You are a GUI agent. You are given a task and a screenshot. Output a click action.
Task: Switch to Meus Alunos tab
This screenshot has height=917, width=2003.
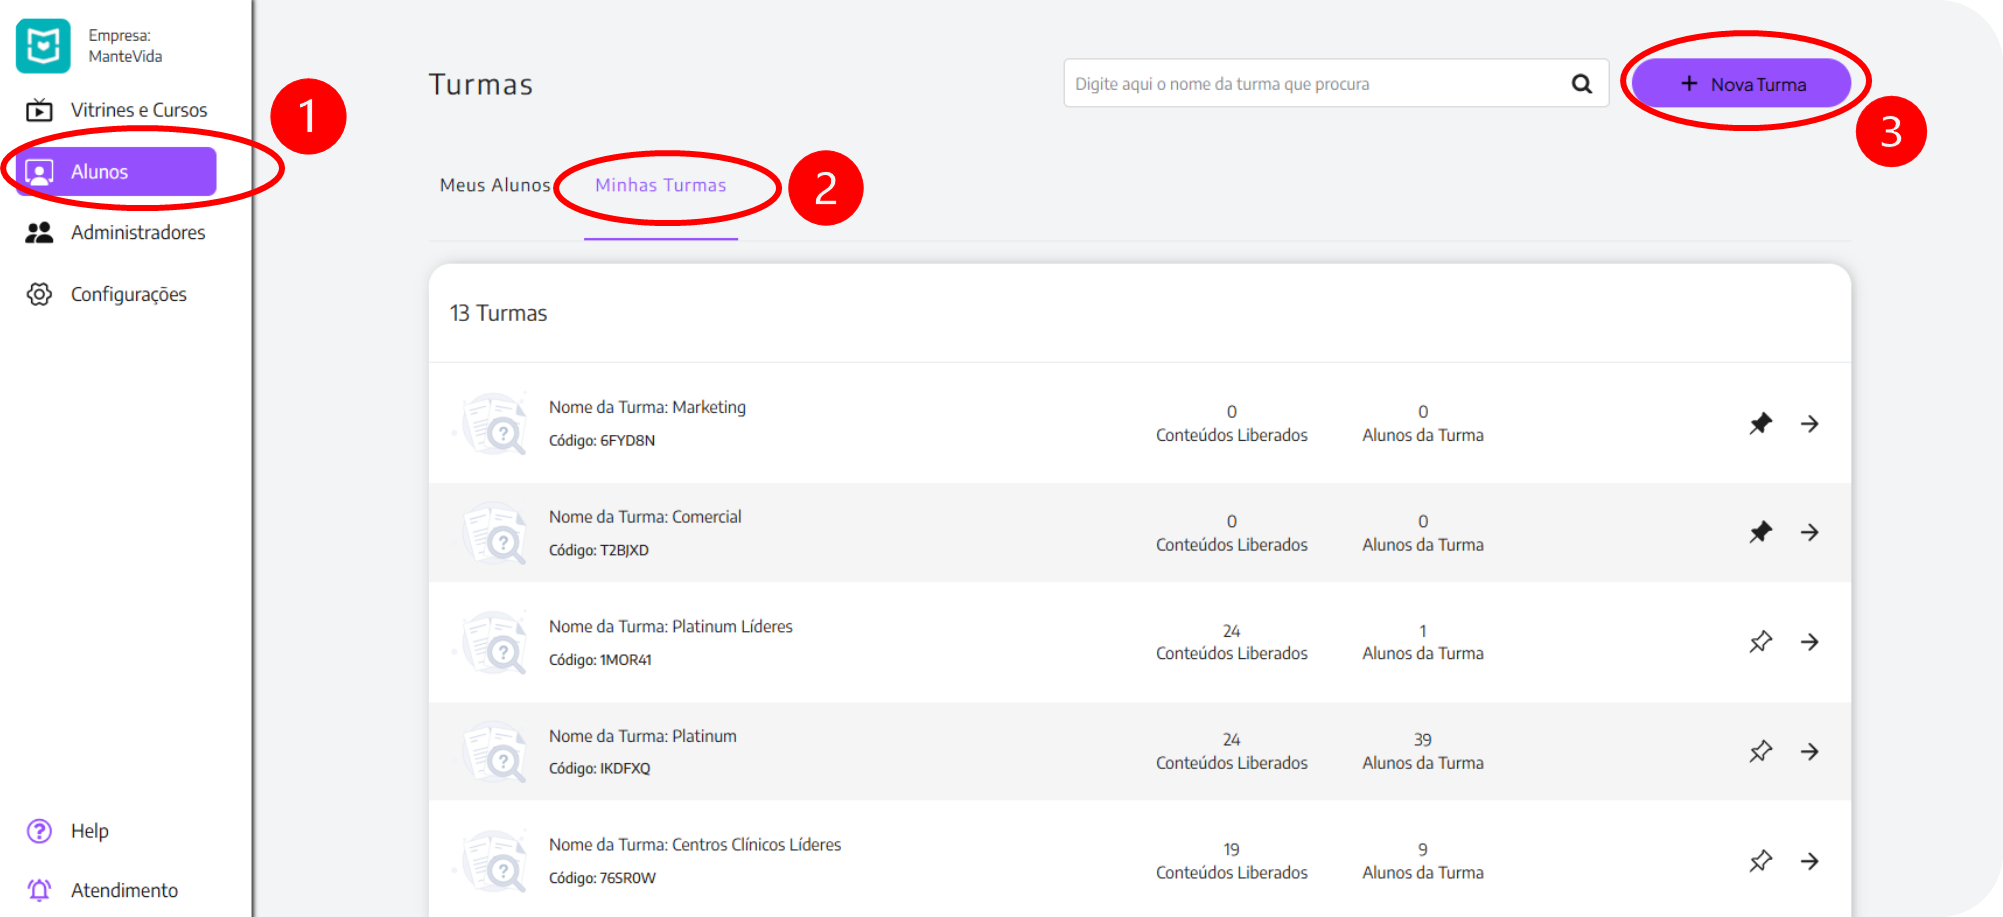pyautogui.click(x=495, y=185)
